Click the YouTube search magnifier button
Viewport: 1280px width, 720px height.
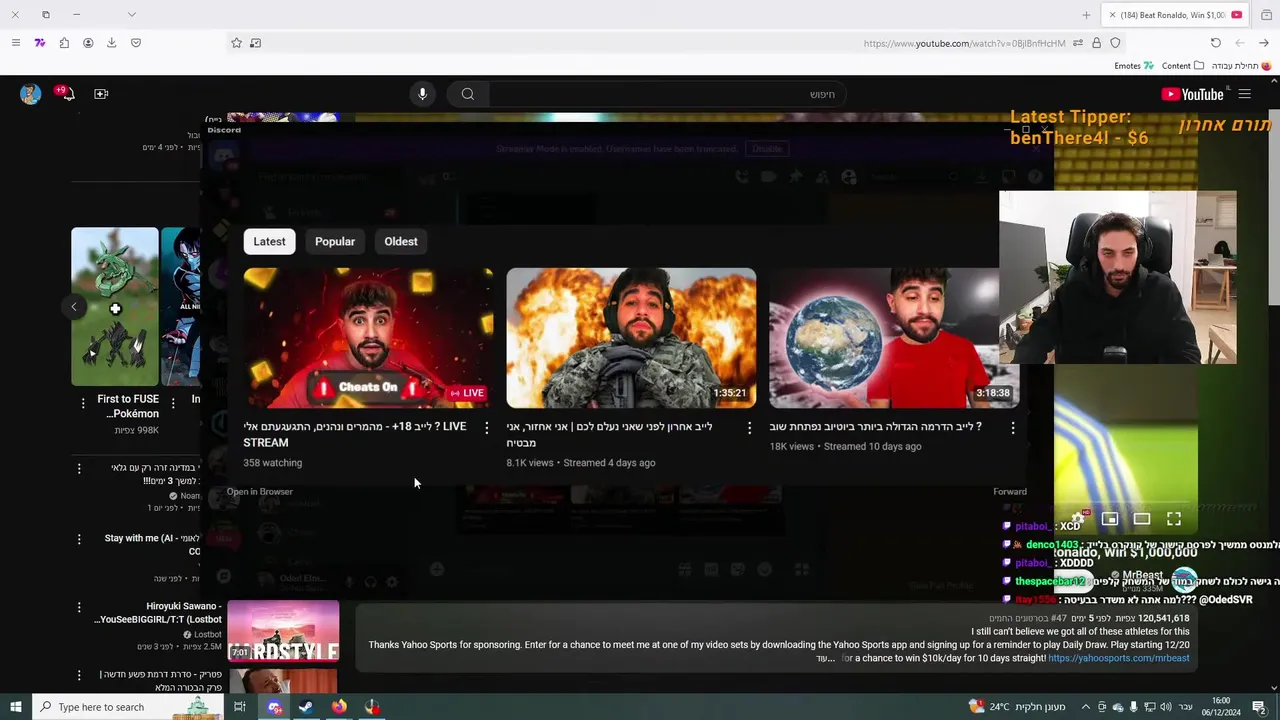468,94
